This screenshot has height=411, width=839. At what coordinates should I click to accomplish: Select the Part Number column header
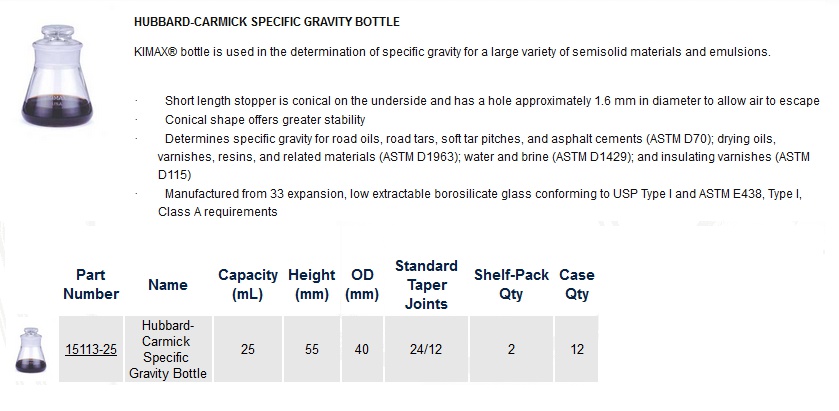click(x=91, y=284)
